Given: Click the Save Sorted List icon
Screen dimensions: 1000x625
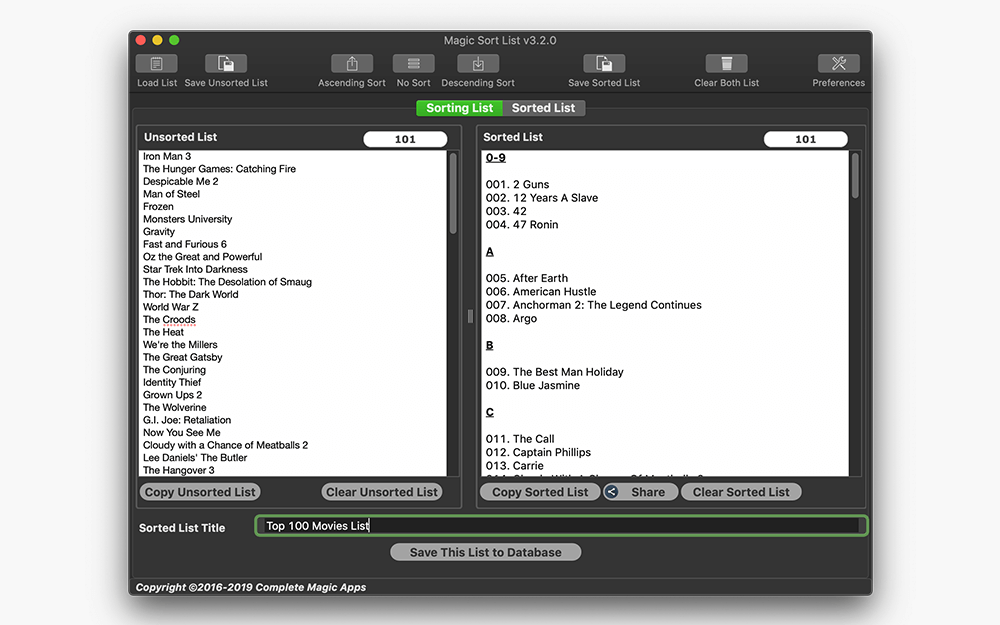Looking at the screenshot, I should click(x=604, y=63).
